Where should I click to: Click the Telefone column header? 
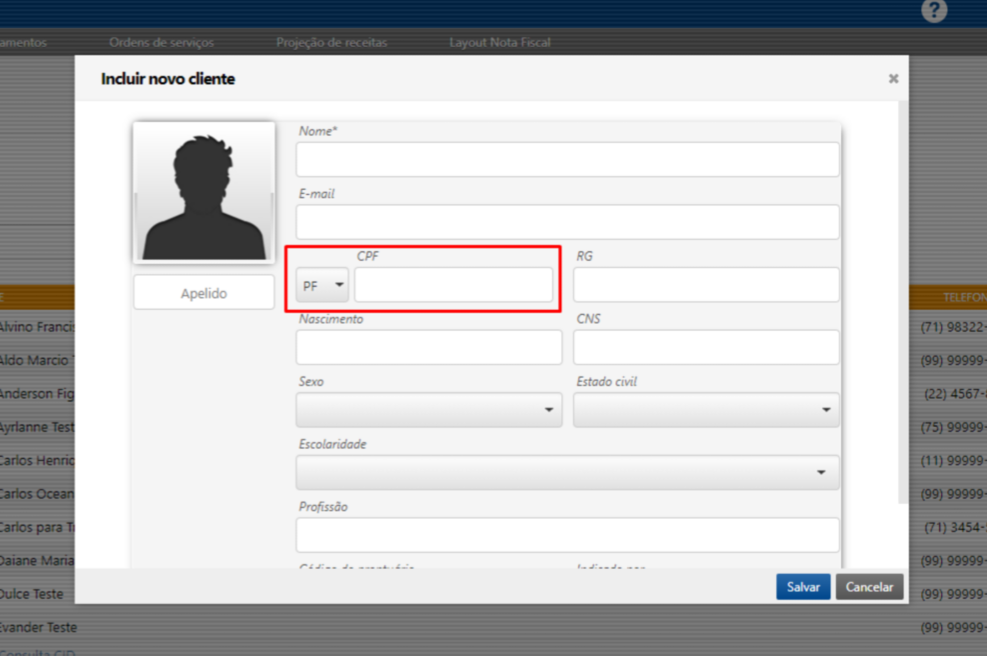pos(964,297)
